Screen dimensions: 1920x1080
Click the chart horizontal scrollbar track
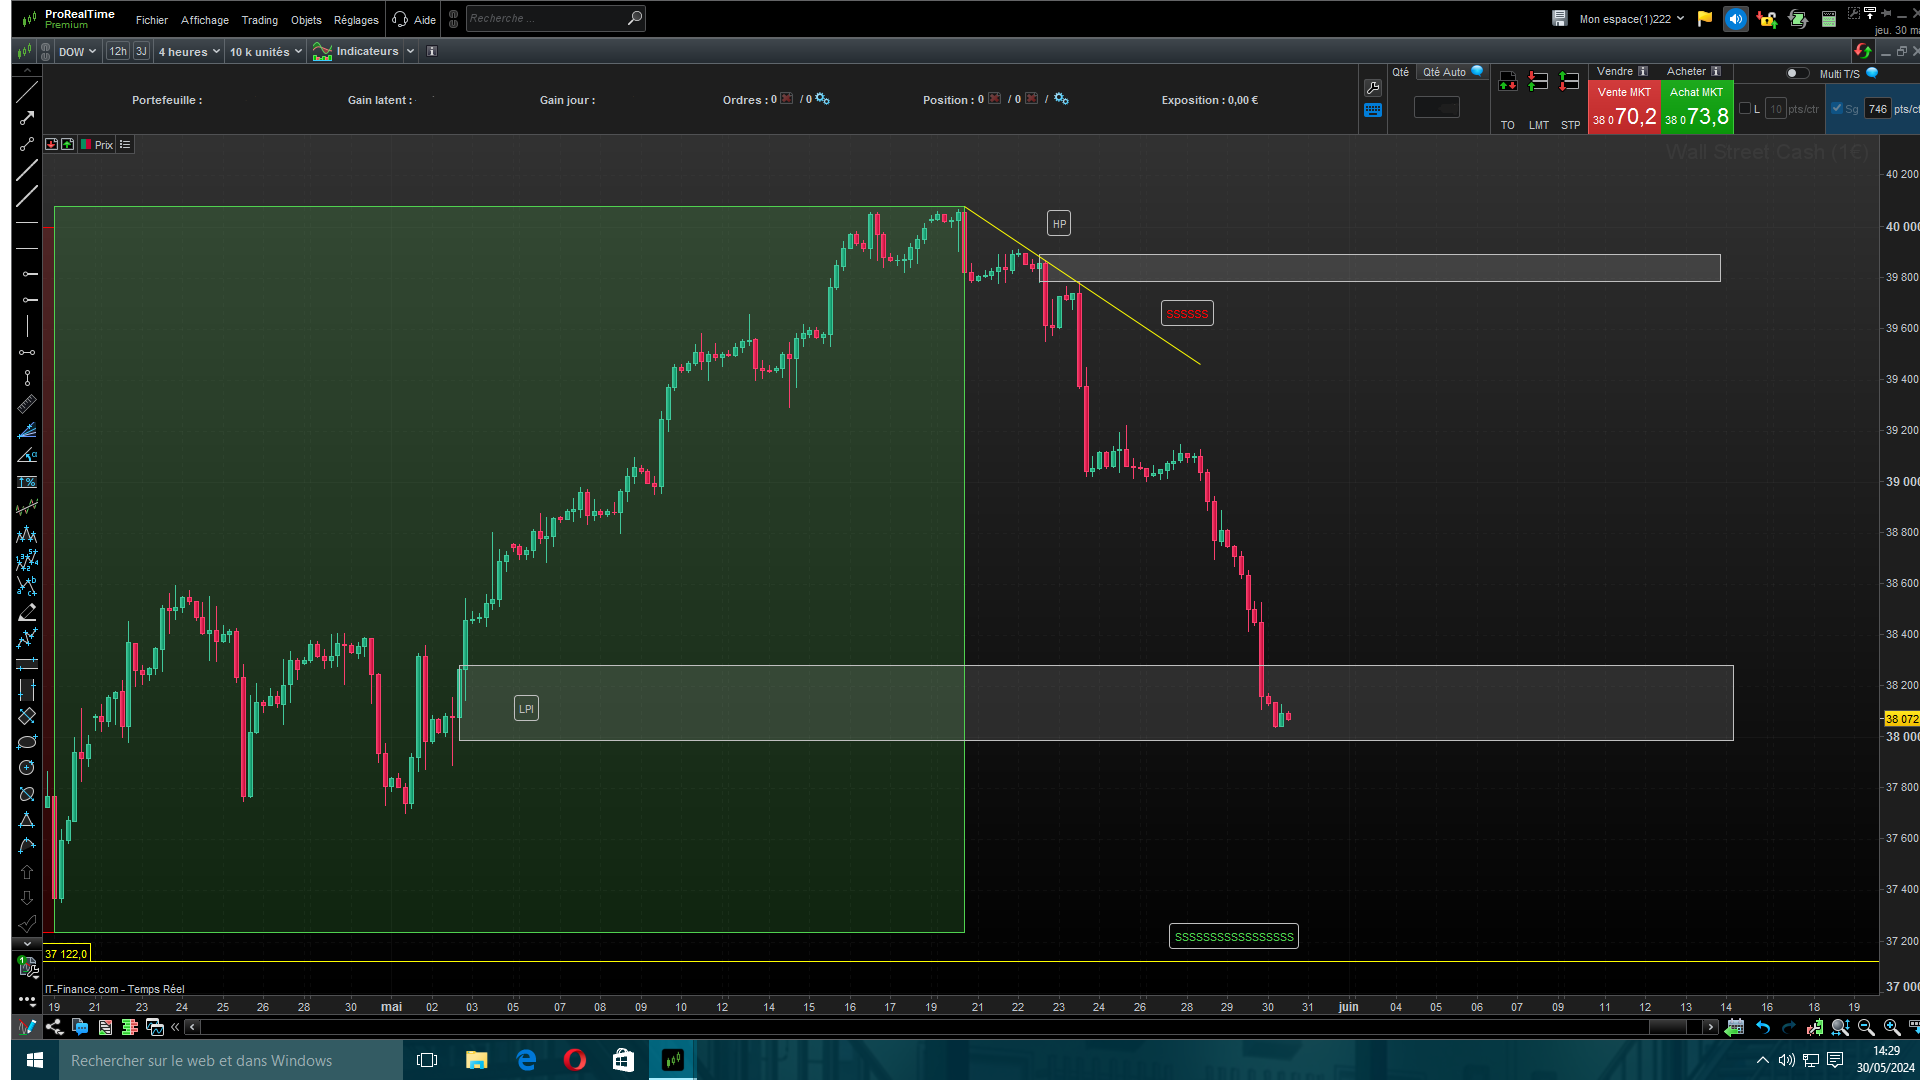(900, 1027)
